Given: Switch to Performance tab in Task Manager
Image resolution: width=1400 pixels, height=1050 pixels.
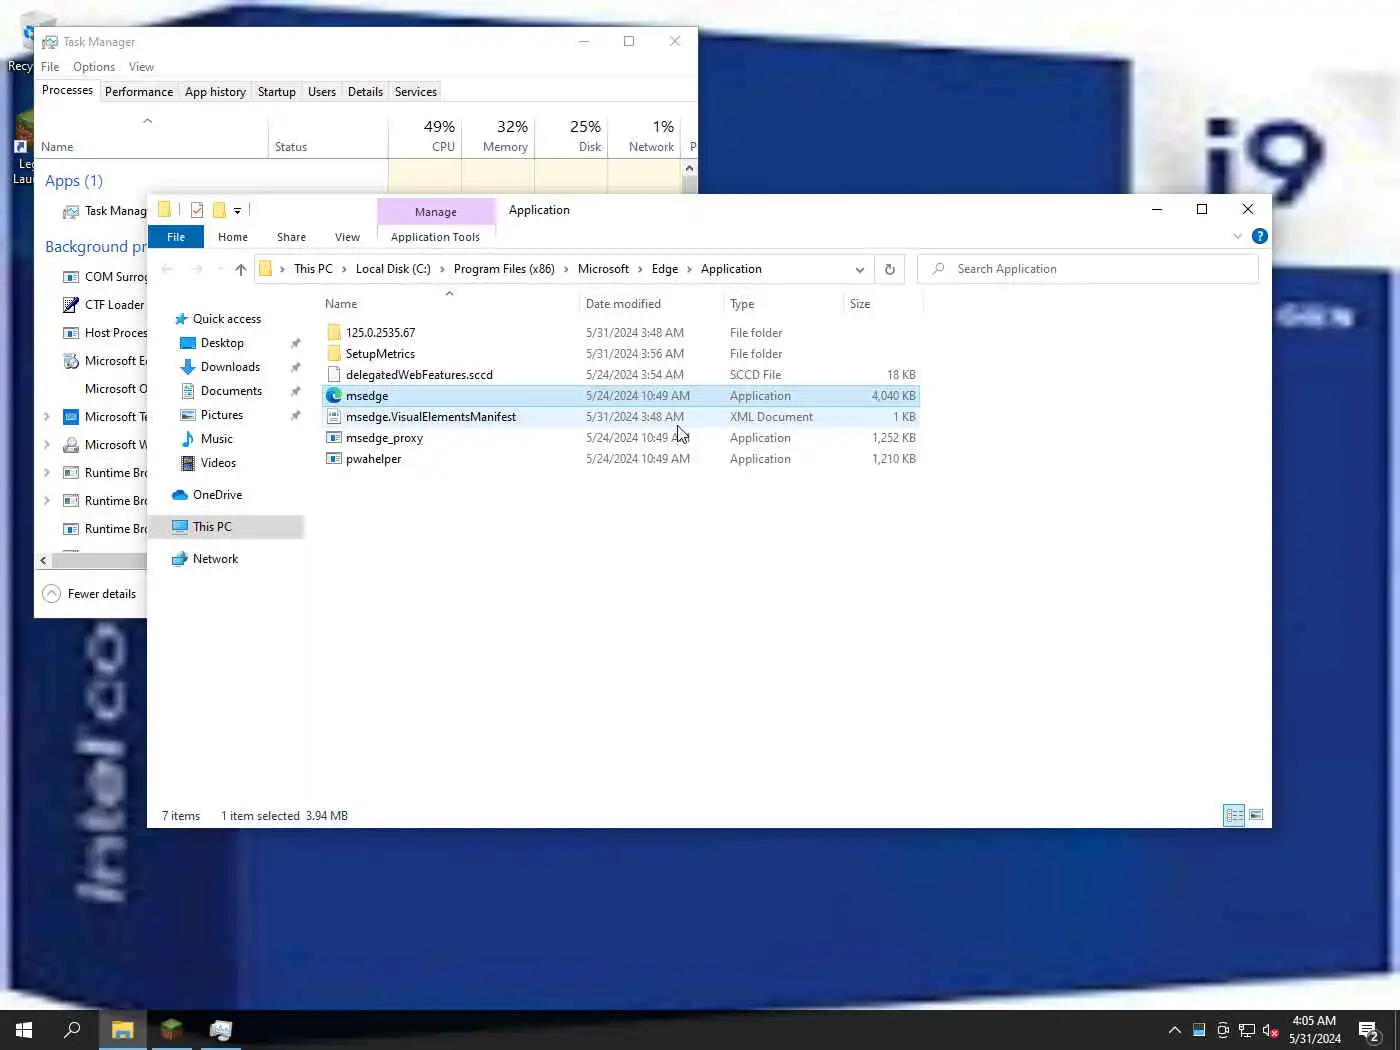Looking at the screenshot, I should point(139,92).
